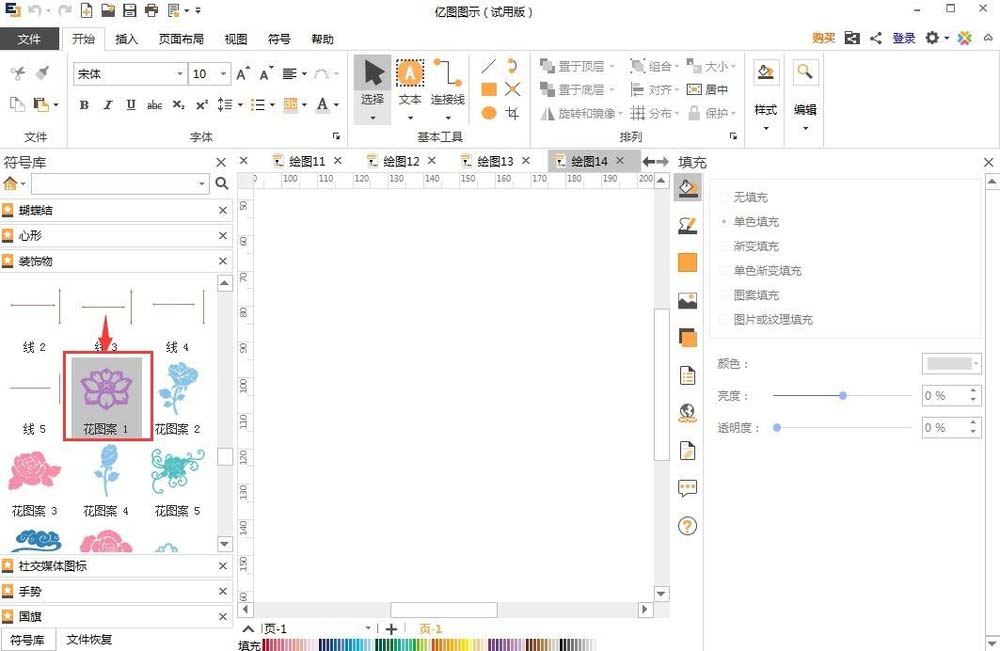Click the Help question mark icon
This screenshot has width=1000, height=651.
[x=687, y=525]
